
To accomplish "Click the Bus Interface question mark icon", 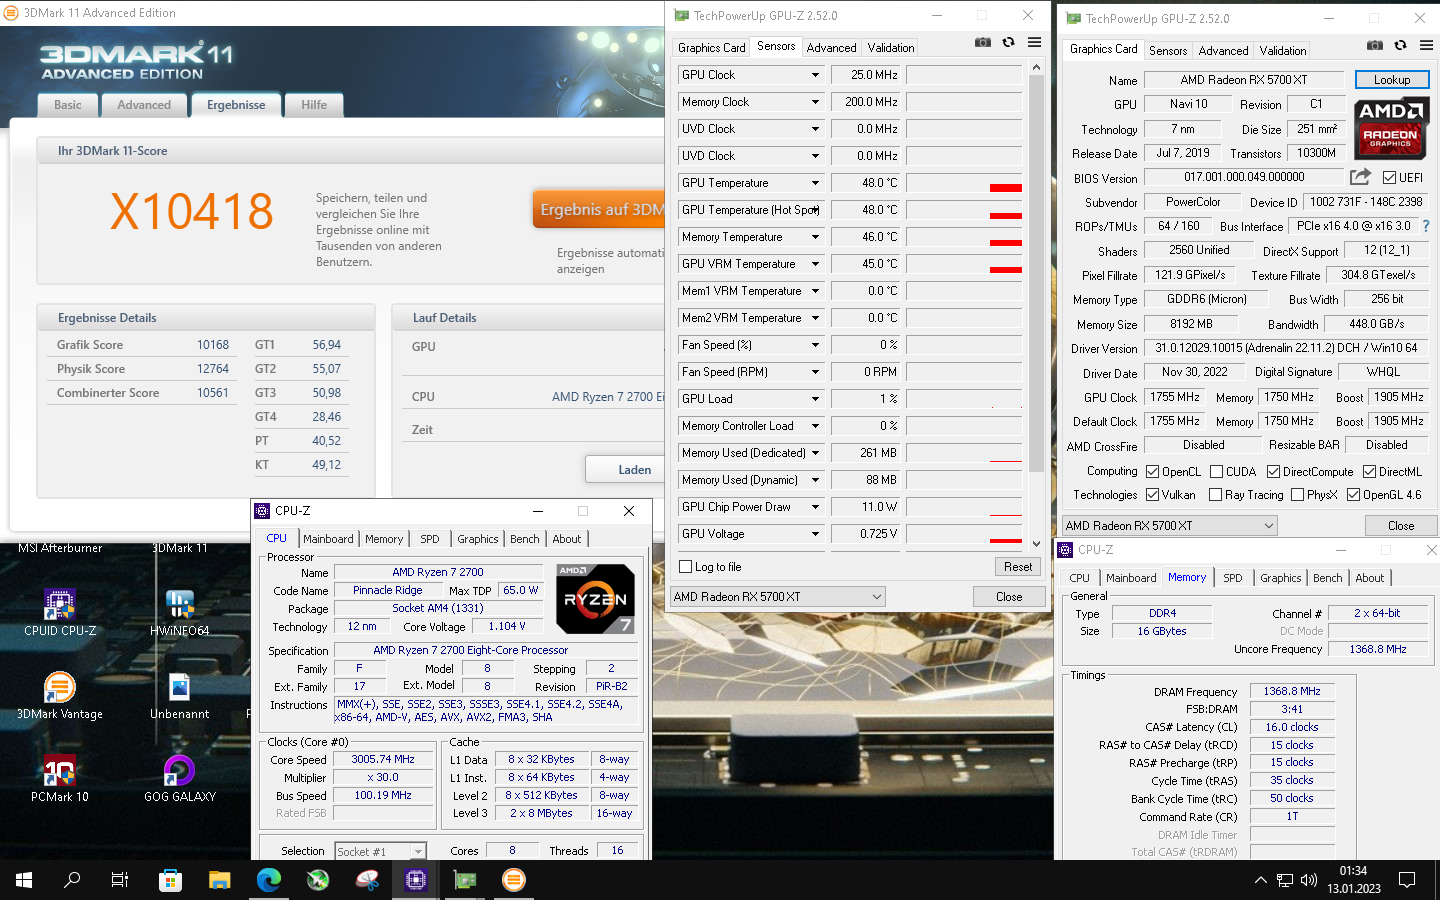I will (1426, 226).
